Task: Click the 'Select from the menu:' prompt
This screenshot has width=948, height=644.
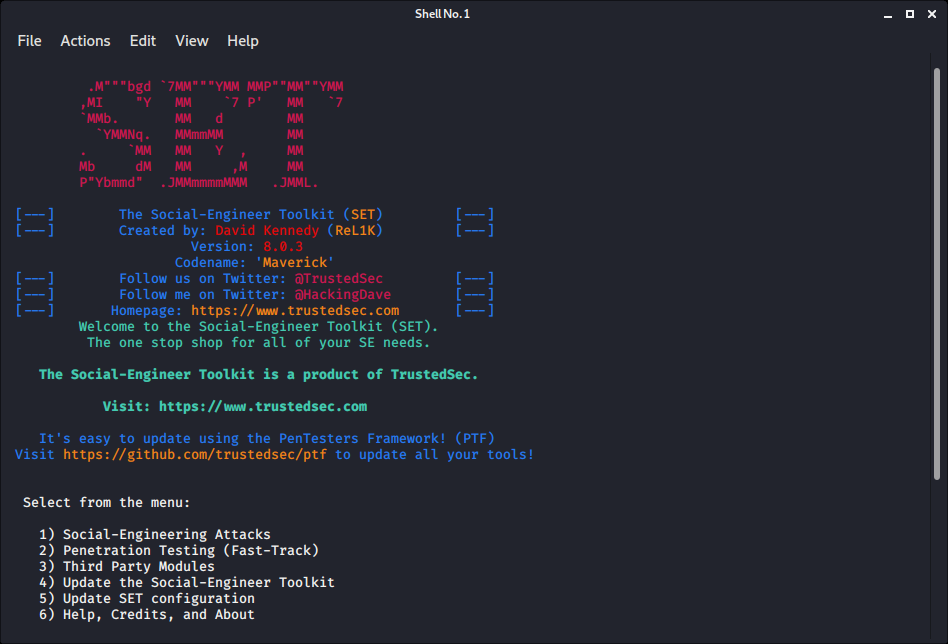Action: 106,503
